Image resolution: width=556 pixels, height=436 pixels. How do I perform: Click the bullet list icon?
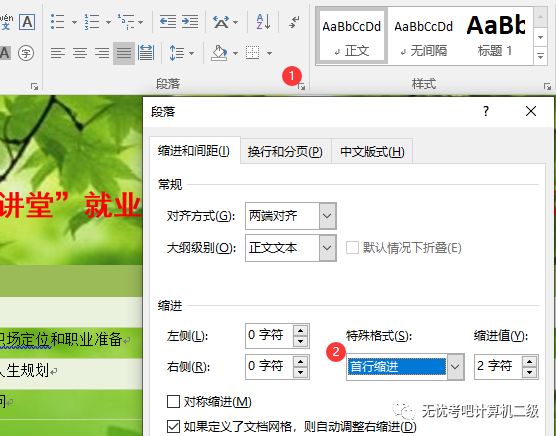[x=57, y=22]
